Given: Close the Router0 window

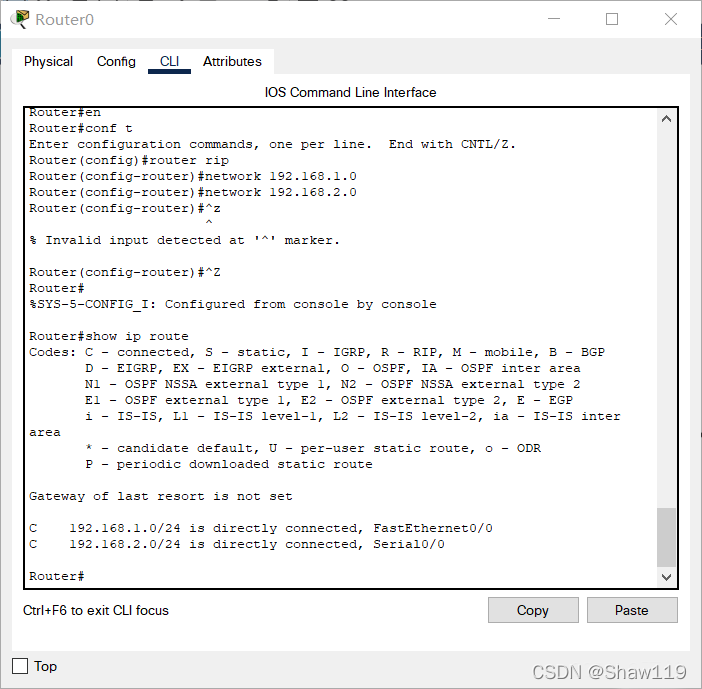Looking at the screenshot, I should click(671, 19).
